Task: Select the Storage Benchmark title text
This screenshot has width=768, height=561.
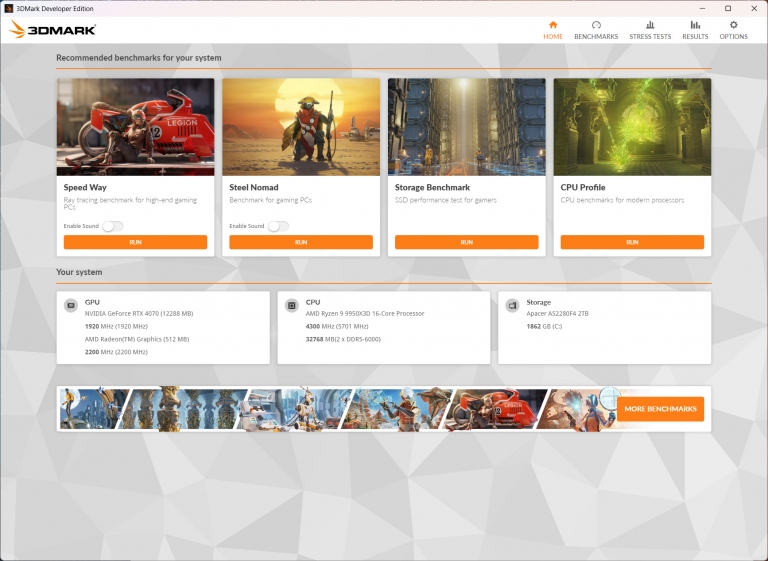Action: click(x=432, y=187)
